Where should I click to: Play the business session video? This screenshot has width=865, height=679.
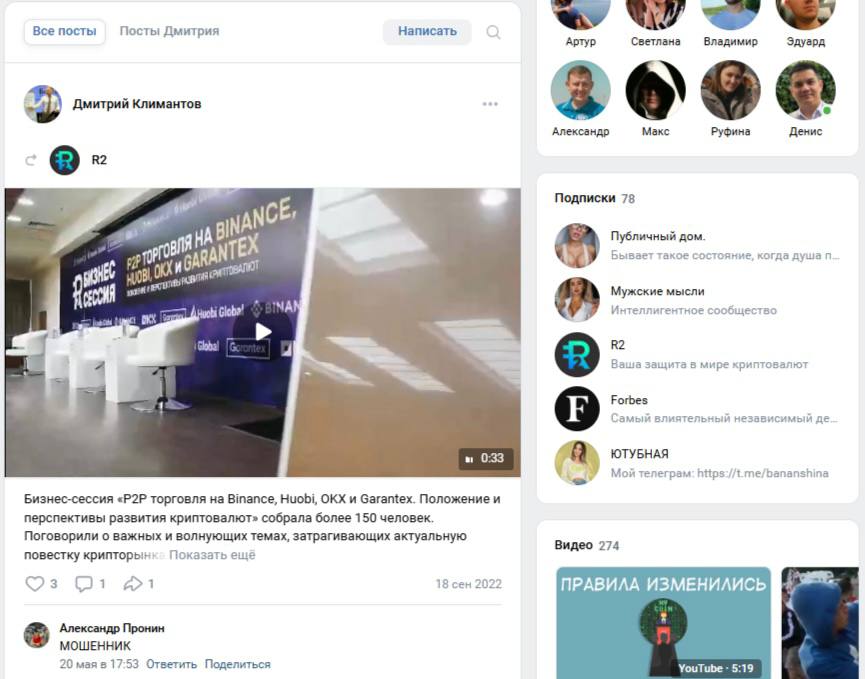[x=263, y=332]
